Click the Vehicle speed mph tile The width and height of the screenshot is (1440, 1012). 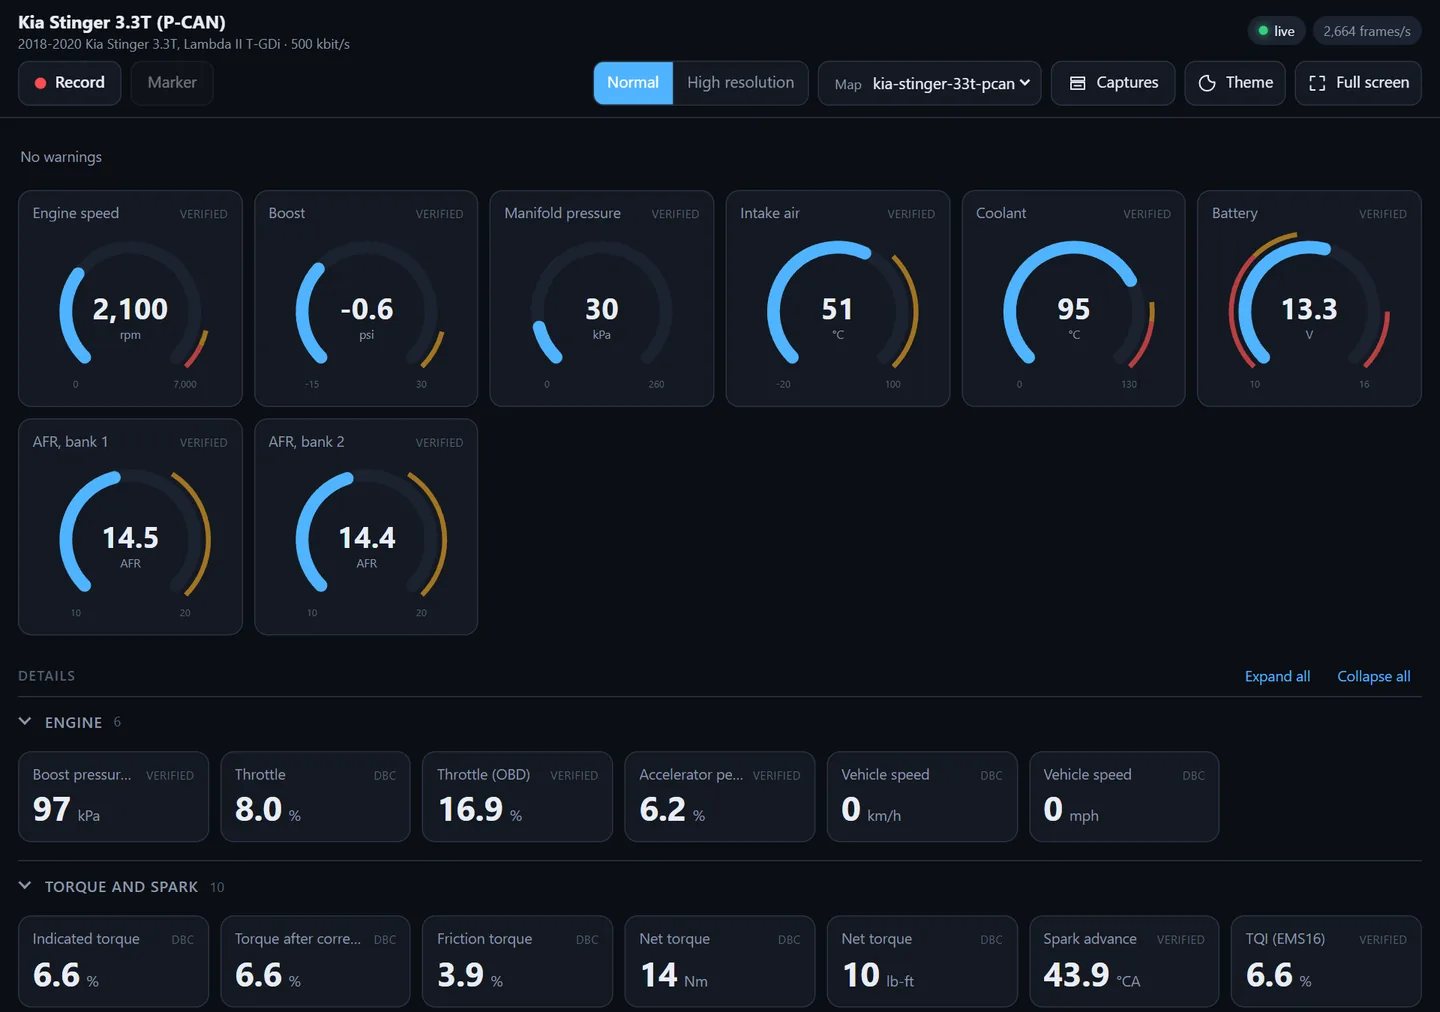point(1124,797)
